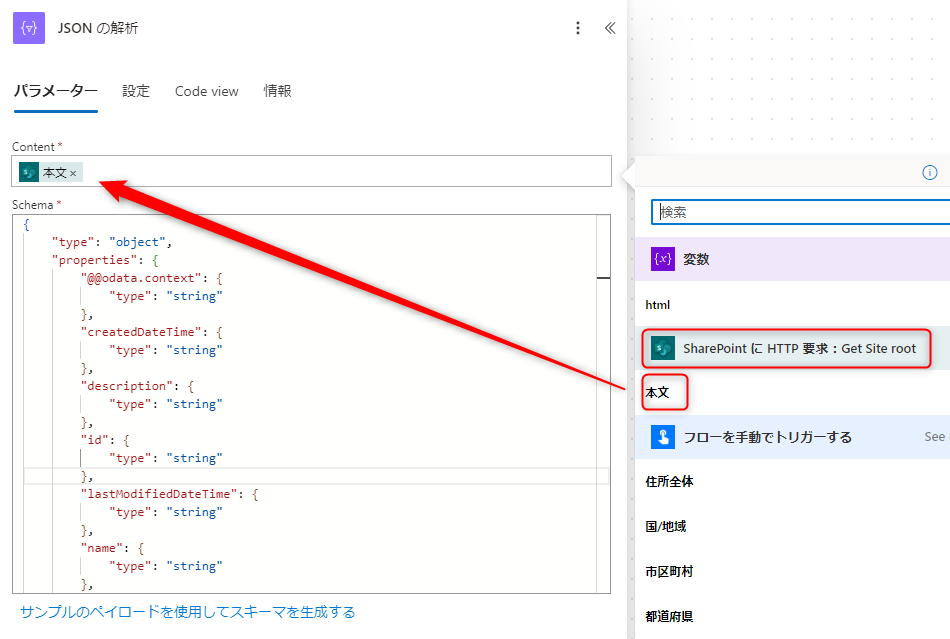Click the Schema editor scrollbar minimap
The image size is (950, 639).
pos(603,404)
